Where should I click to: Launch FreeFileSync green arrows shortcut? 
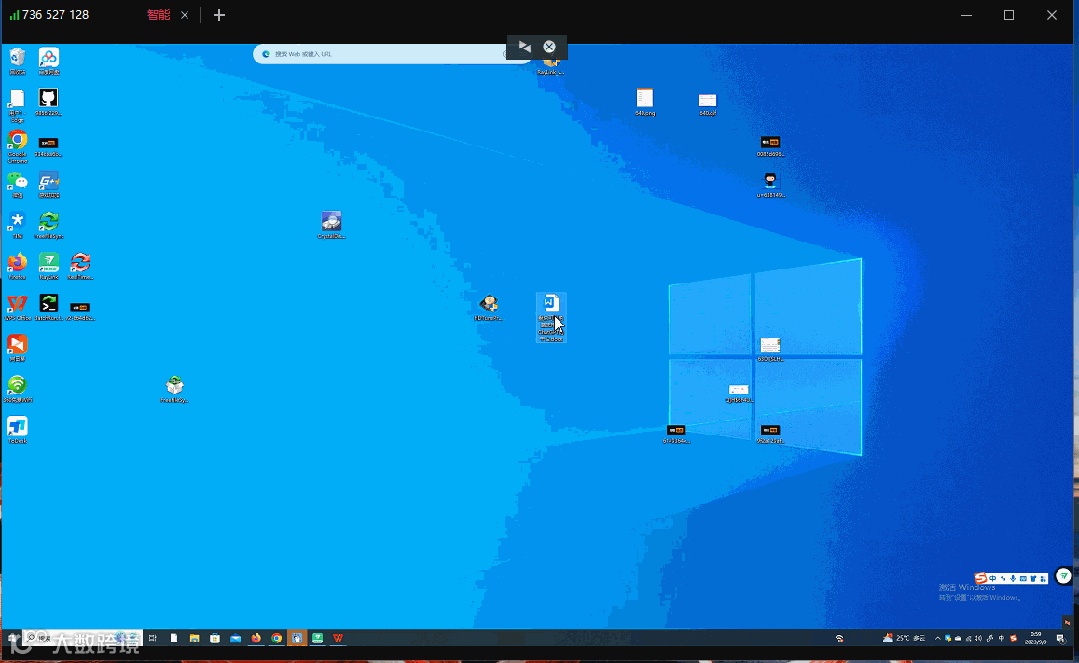(x=48, y=225)
